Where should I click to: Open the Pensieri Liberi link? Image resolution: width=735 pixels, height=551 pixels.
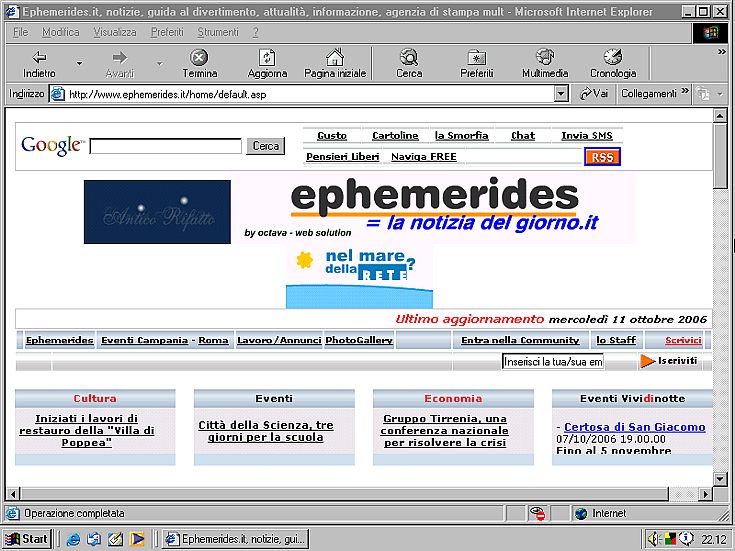pyautogui.click(x=342, y=157)
